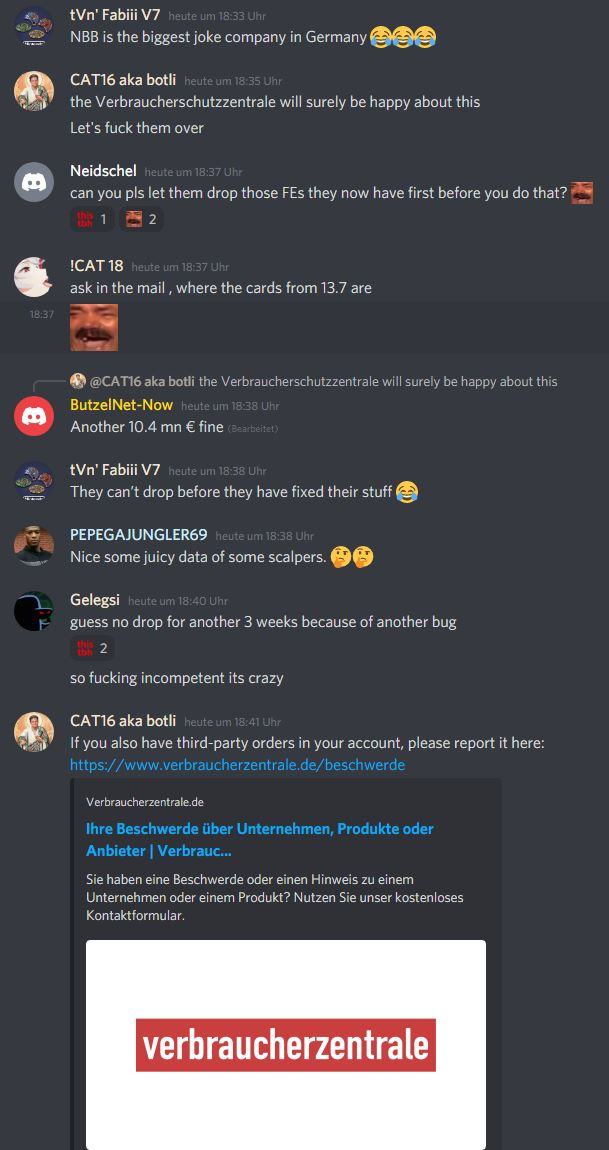The height and width of the screenshot is (1150, 609).
Task: Click the username ButzelNet-Now
Action: point(122,405)
